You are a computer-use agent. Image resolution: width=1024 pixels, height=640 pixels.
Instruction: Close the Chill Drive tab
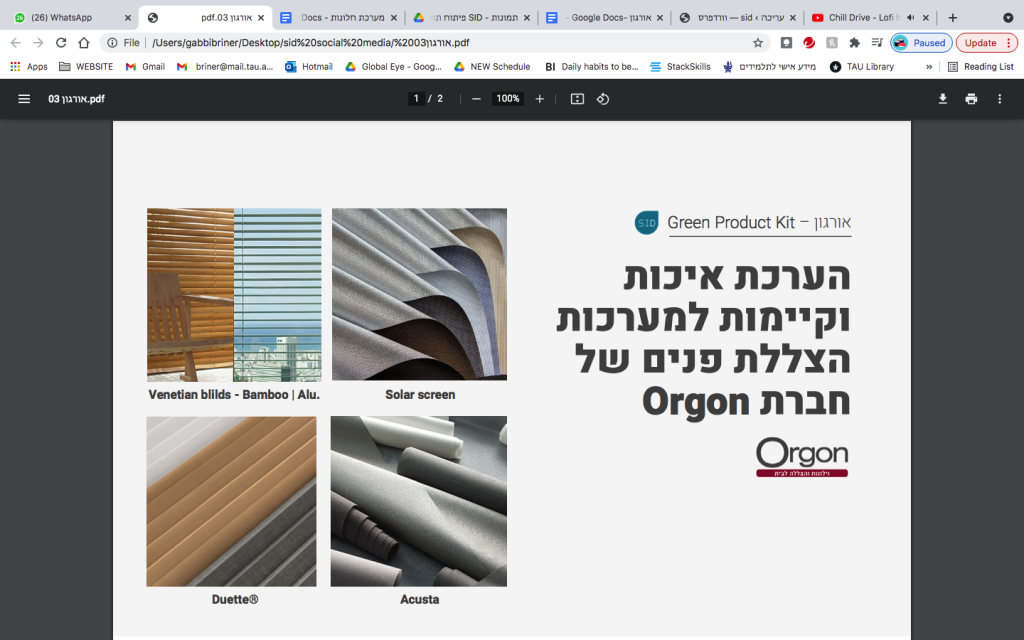(925, 18)
